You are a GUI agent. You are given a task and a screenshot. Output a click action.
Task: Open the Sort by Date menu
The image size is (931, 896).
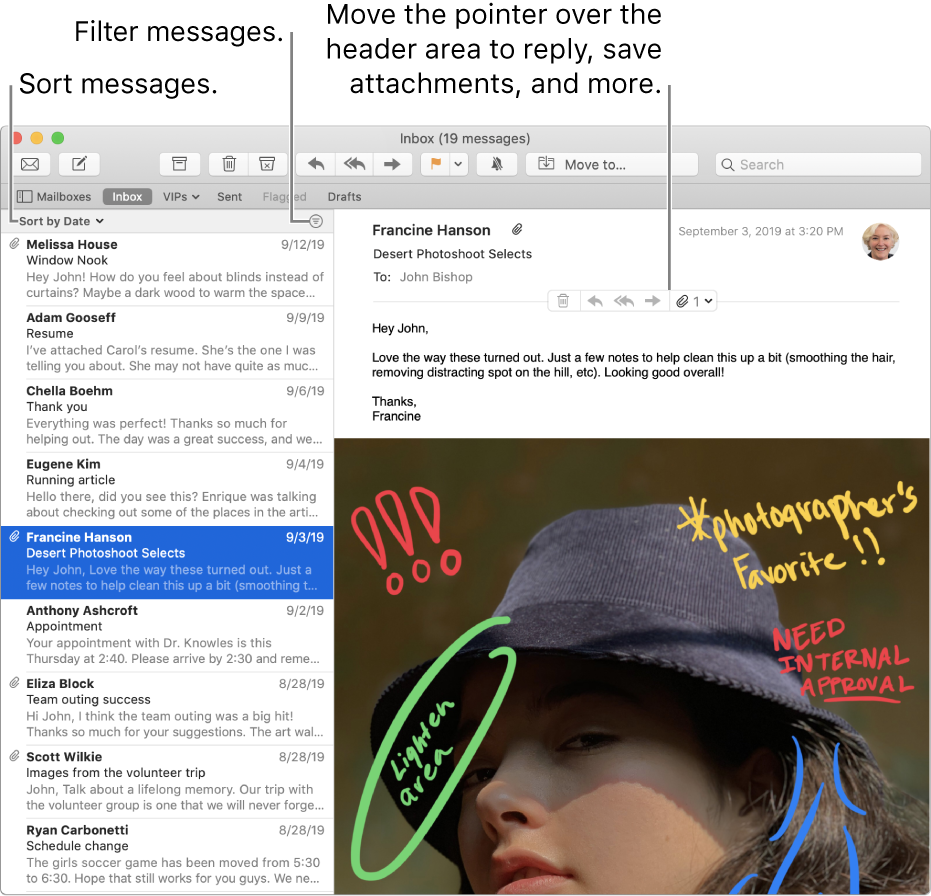pos(61,221)
